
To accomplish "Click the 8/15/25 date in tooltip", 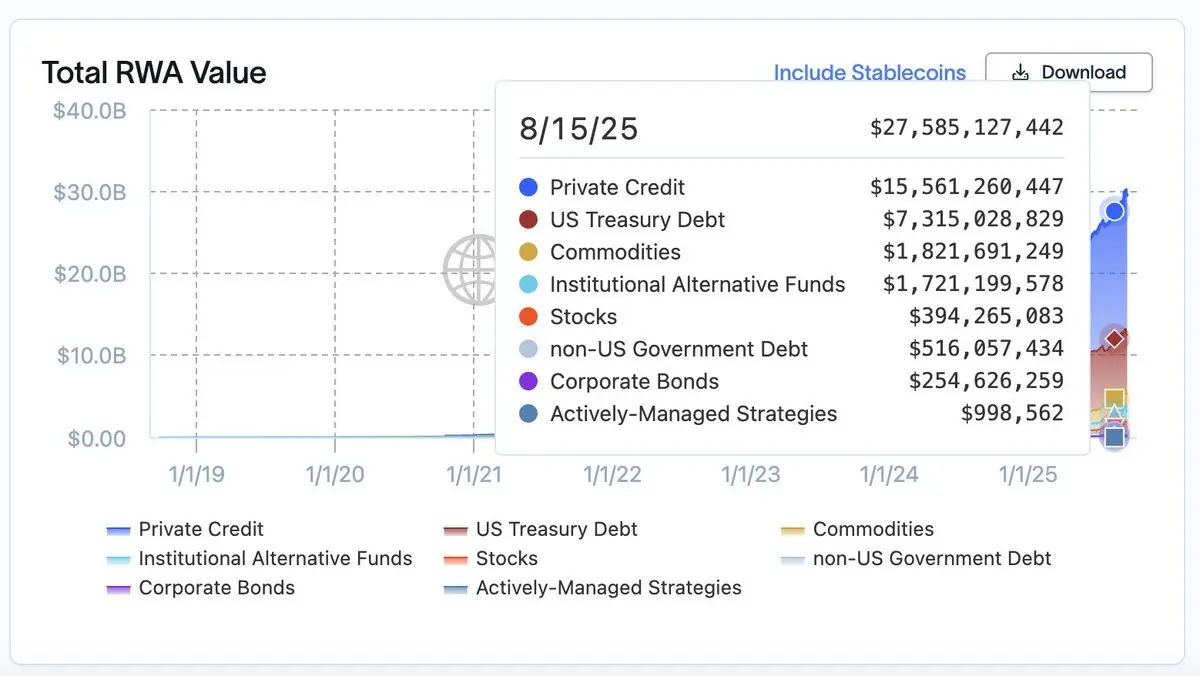I will click(x=578, y=128).
